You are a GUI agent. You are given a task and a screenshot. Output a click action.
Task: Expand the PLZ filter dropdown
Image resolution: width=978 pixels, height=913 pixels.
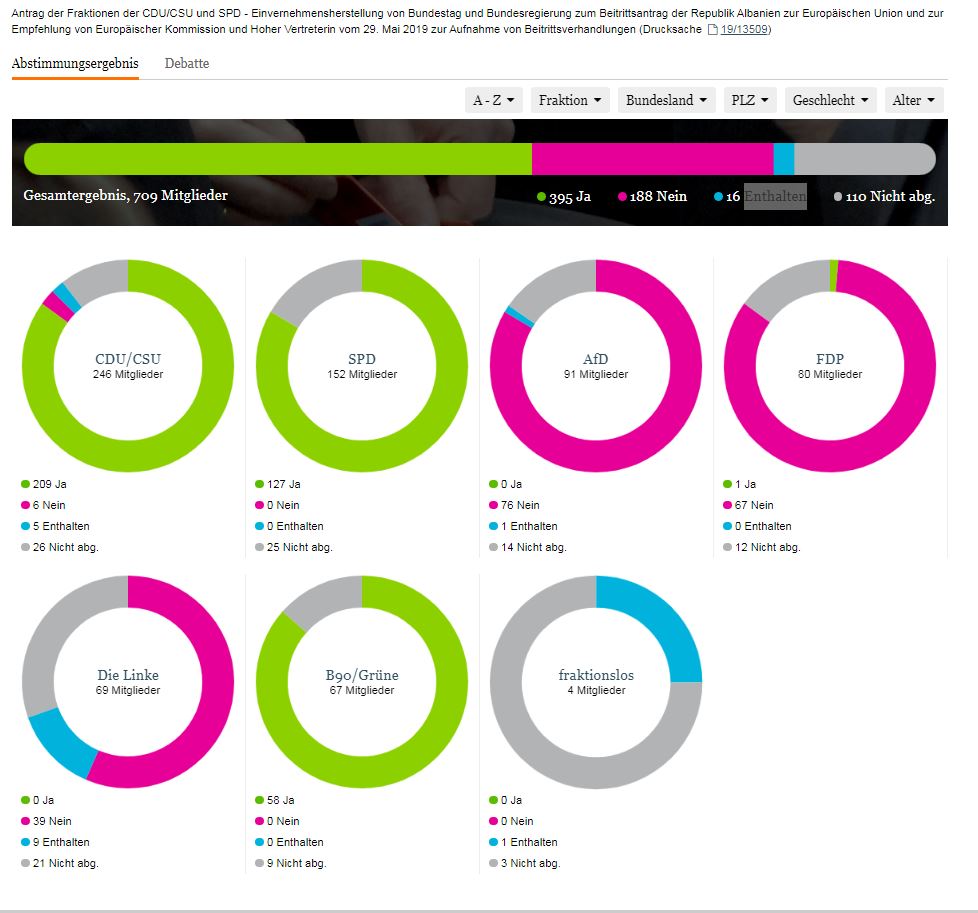[x=749, y=100]
